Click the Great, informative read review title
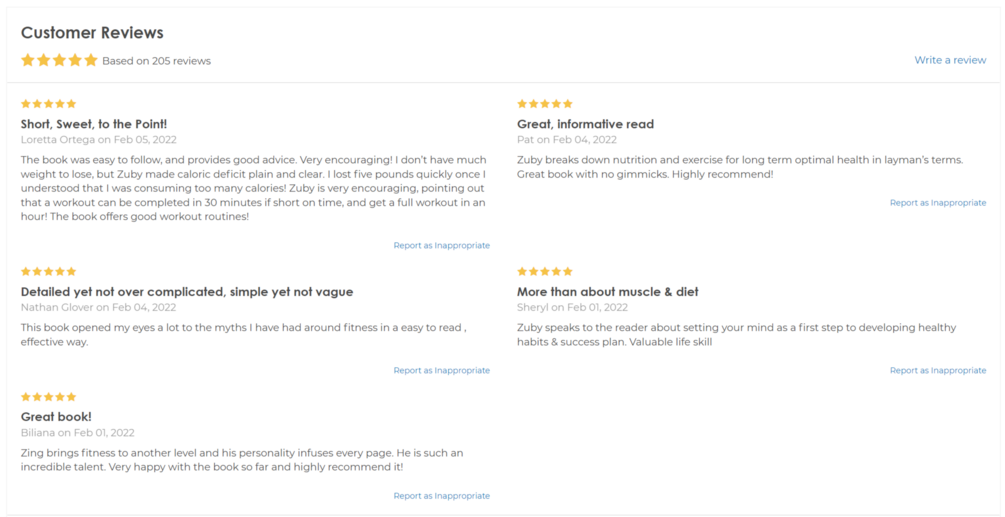The image size is (1005, 517). point(585,124)
